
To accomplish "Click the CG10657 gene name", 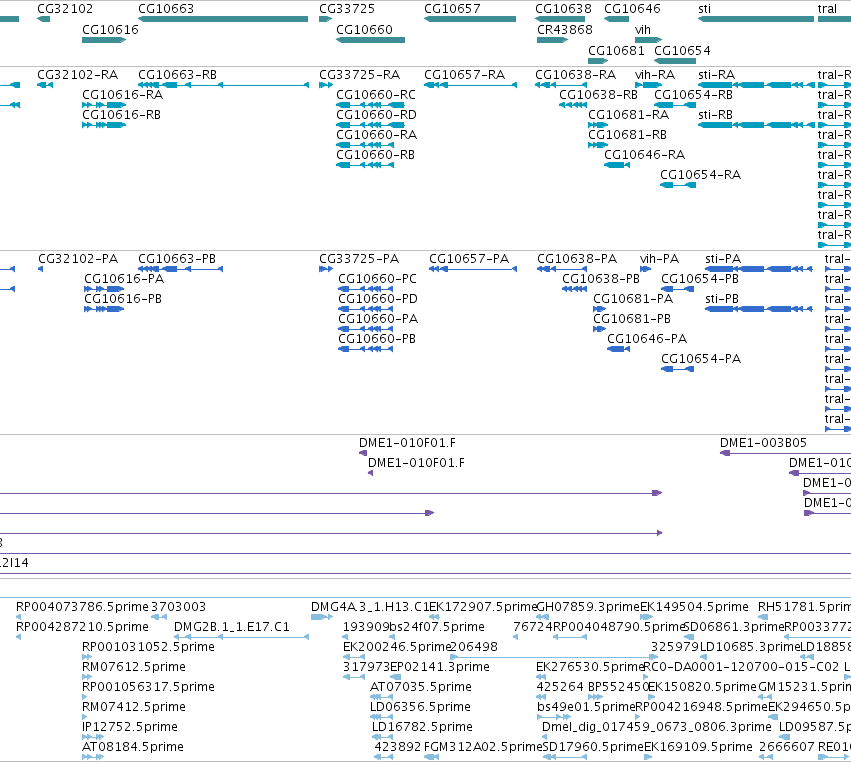I will [x=452, y=9].
